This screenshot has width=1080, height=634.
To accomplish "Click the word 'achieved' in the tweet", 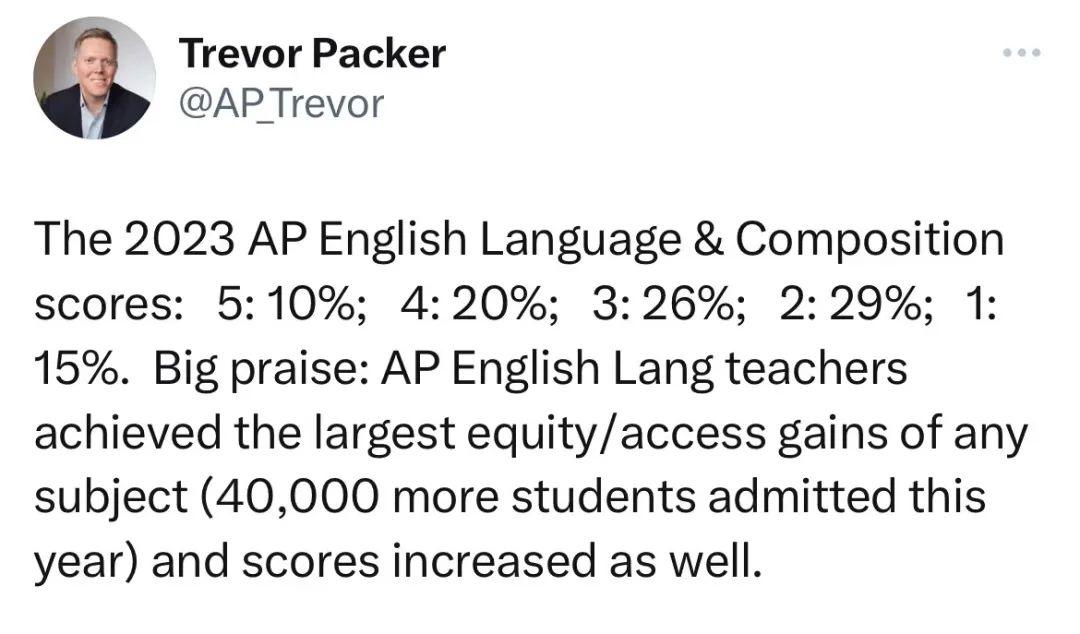I will [128, 433].
